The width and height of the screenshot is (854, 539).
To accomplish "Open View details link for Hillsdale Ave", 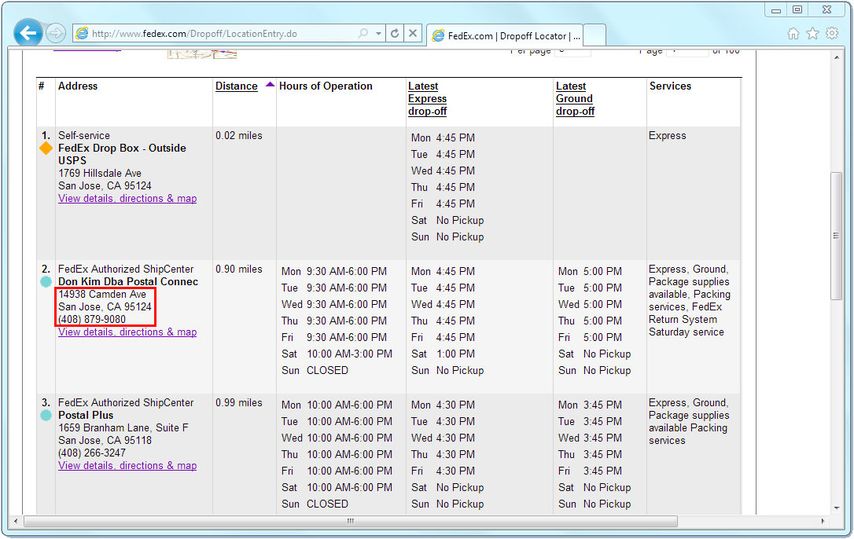I will click(127, 198).
